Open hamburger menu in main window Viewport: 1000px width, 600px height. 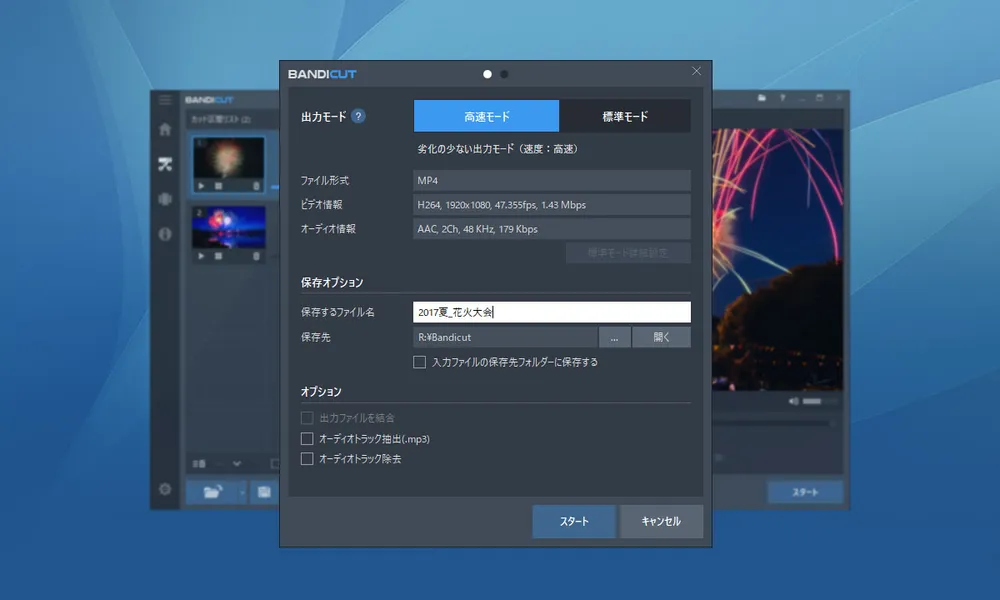(165, 100)
